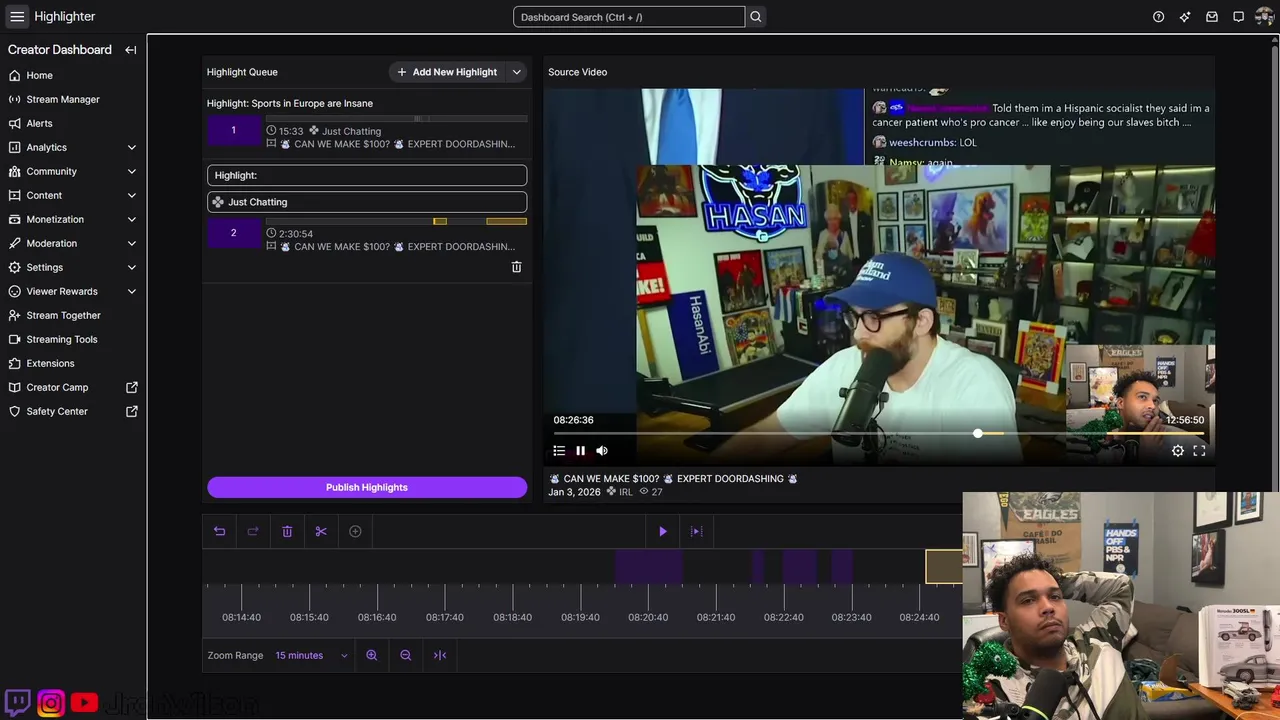Open Creator Camp external link
This screenshot has height=720, width=1280.
(x=73, y=387)
